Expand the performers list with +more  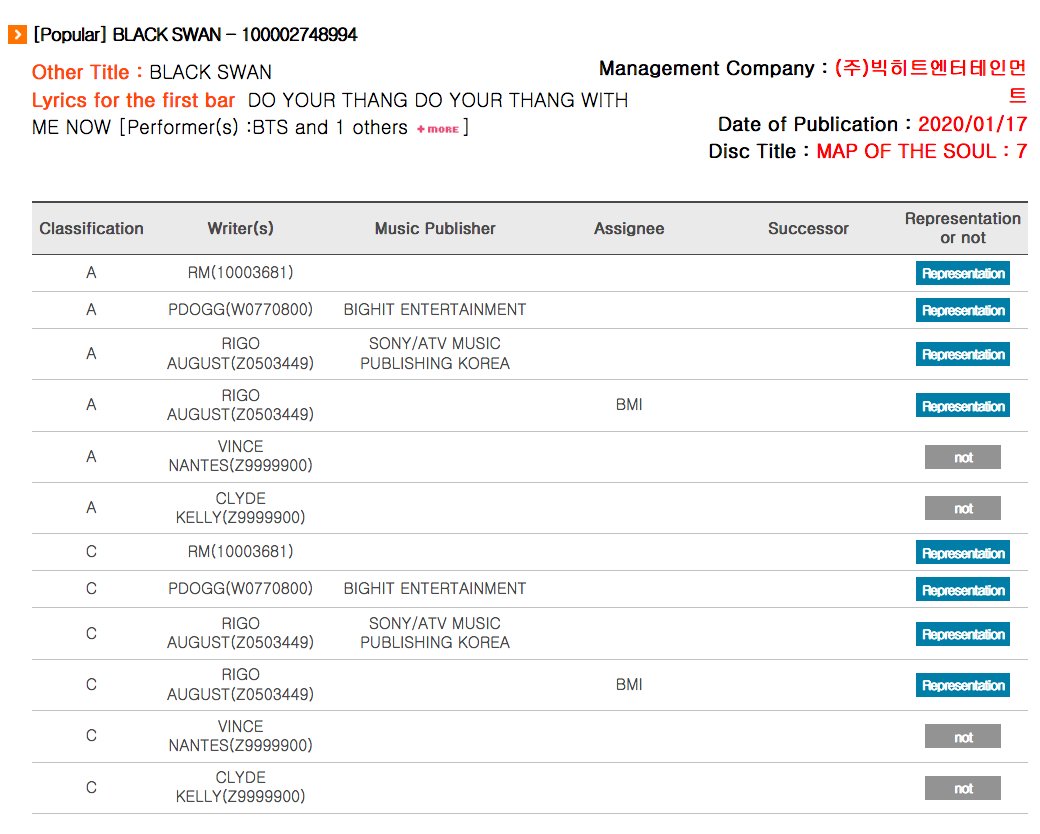(438, 129)
